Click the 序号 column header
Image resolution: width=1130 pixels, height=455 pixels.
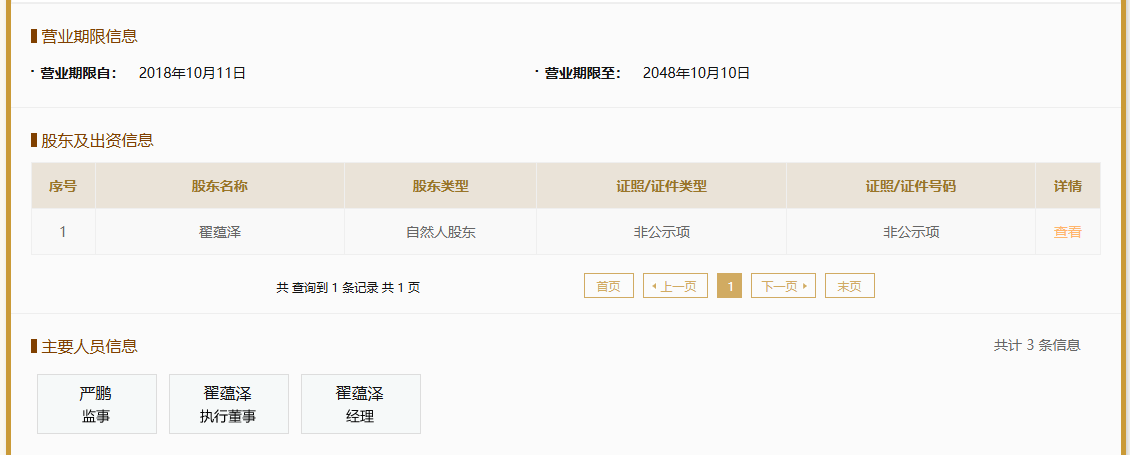(x=63, y=186)
